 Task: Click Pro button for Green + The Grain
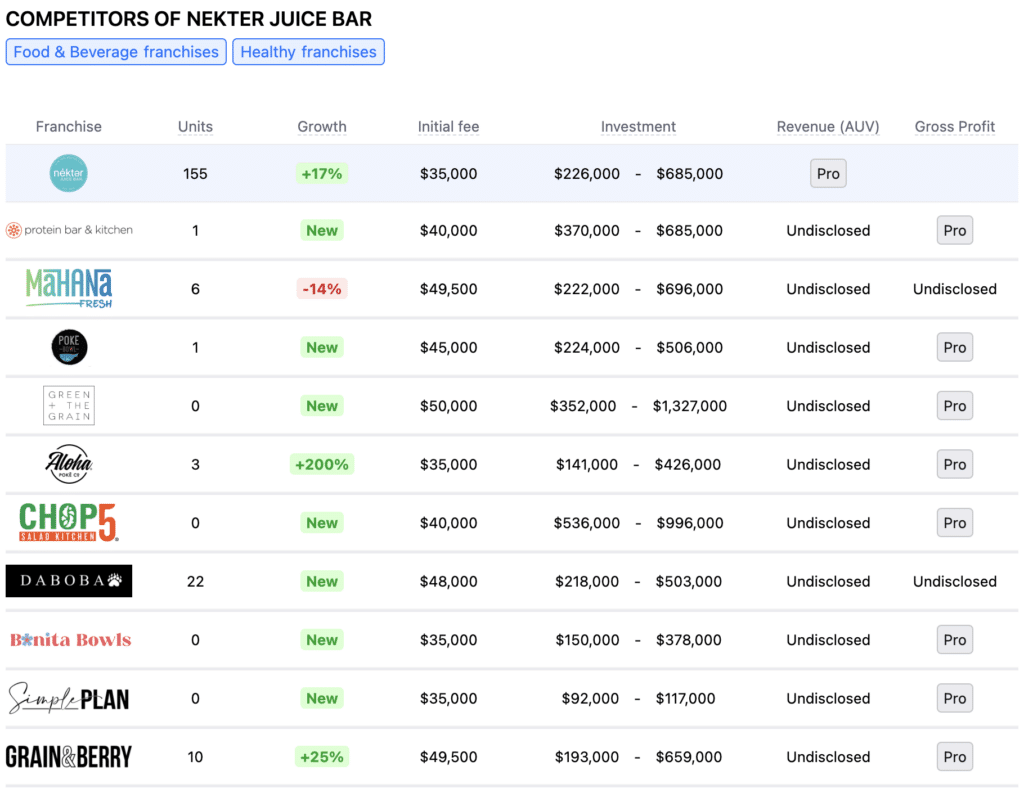[955, 406]
